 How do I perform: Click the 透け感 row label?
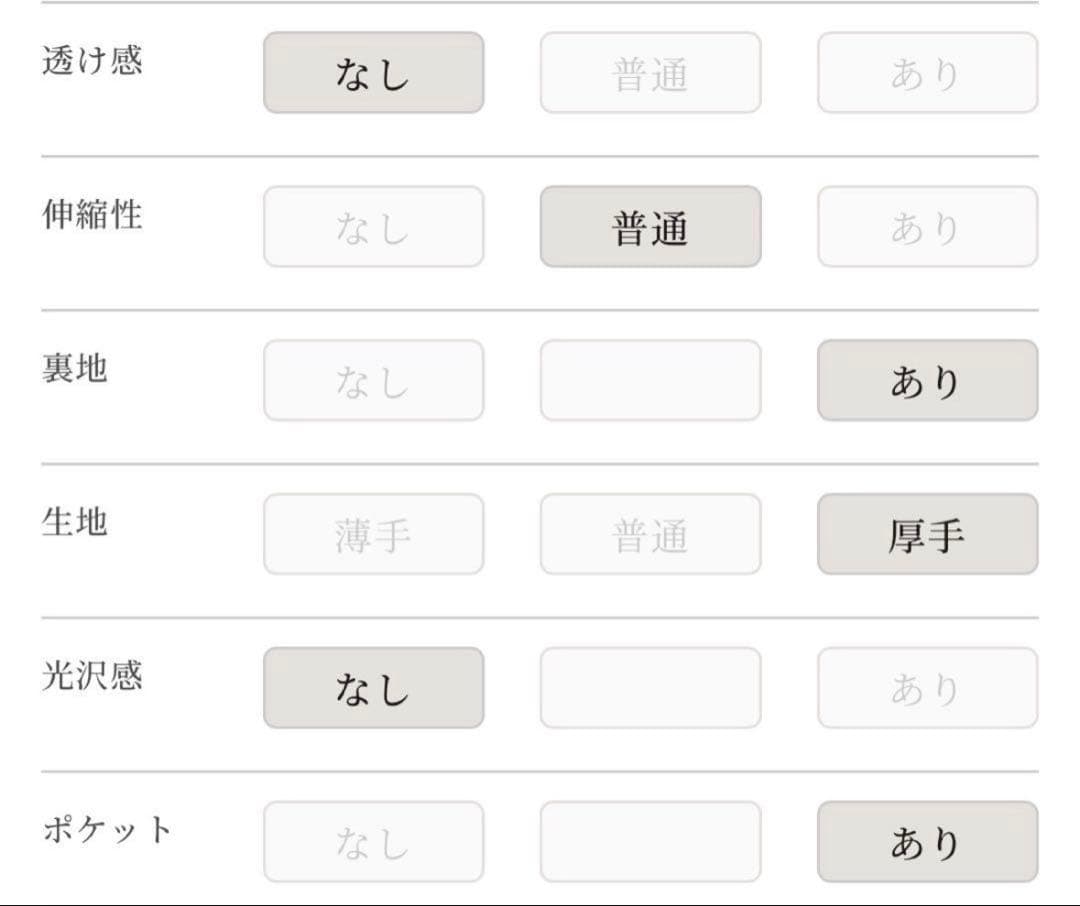92,60
